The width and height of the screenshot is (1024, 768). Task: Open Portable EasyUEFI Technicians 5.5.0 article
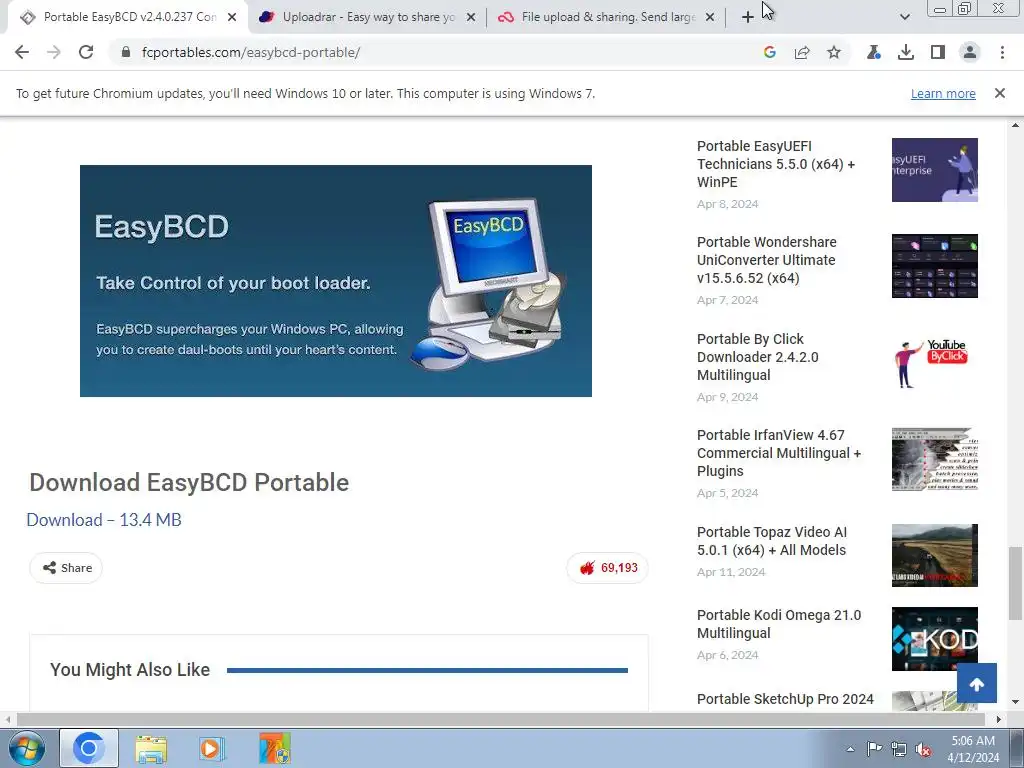(776, 164)
